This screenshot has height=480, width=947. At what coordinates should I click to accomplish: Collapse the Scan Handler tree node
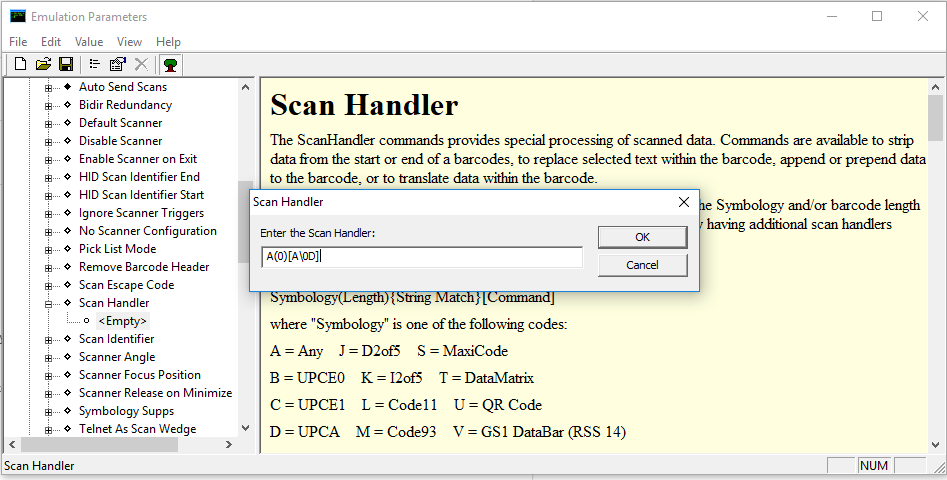48,303
